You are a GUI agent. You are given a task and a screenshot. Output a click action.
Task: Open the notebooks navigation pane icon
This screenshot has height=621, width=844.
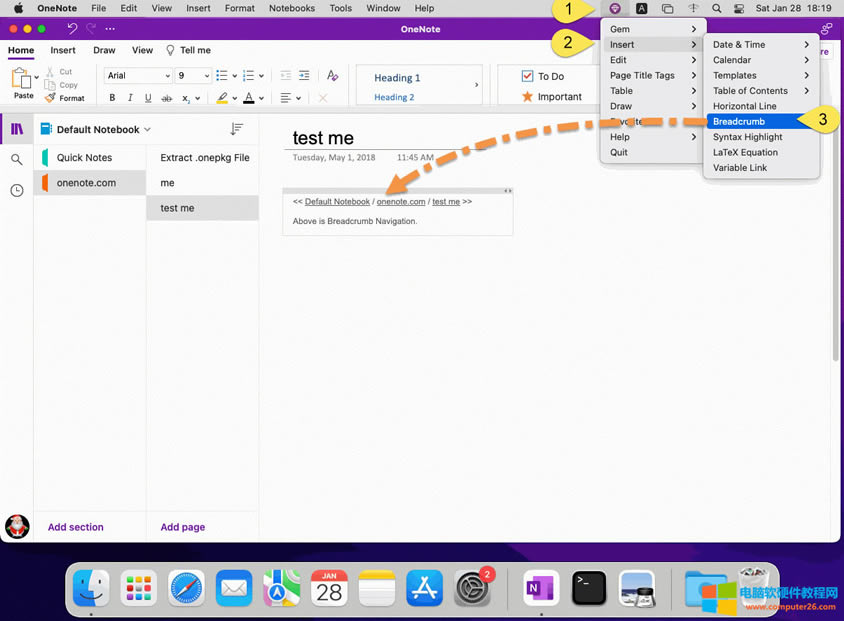click(17, 129)
